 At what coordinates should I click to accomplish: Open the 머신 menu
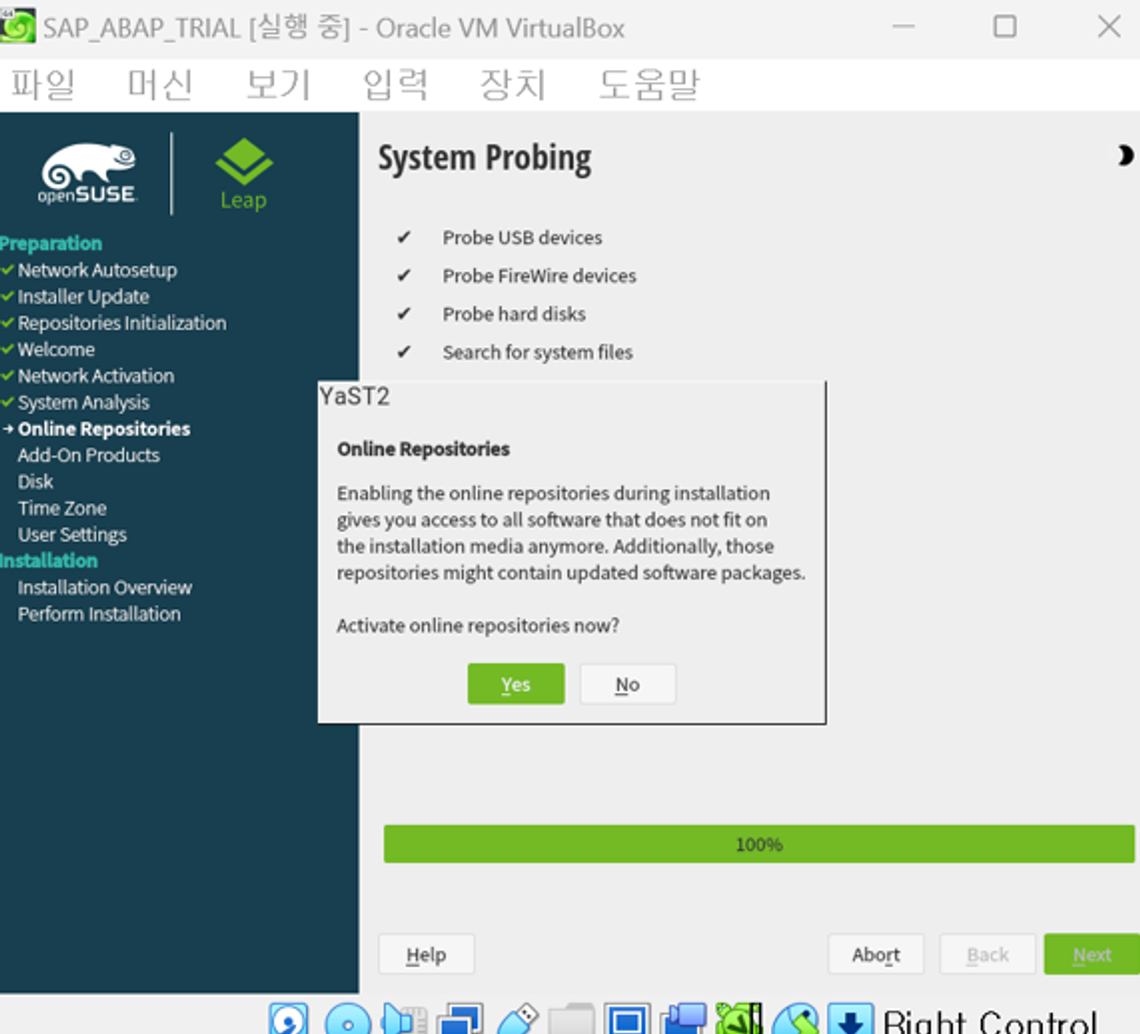pos(160,84)
